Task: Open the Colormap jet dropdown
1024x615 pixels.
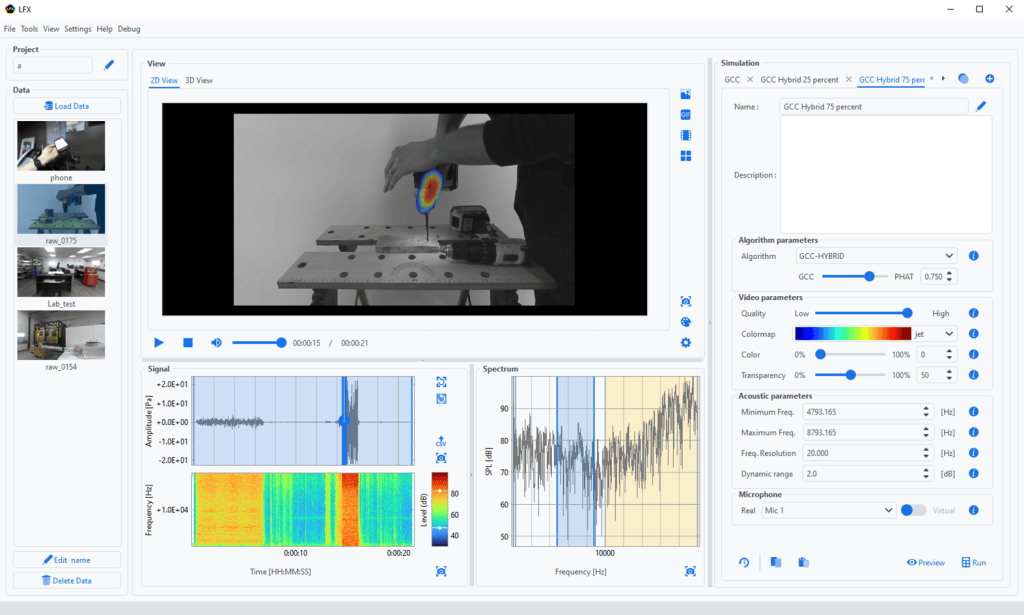Action: [935, 334]
